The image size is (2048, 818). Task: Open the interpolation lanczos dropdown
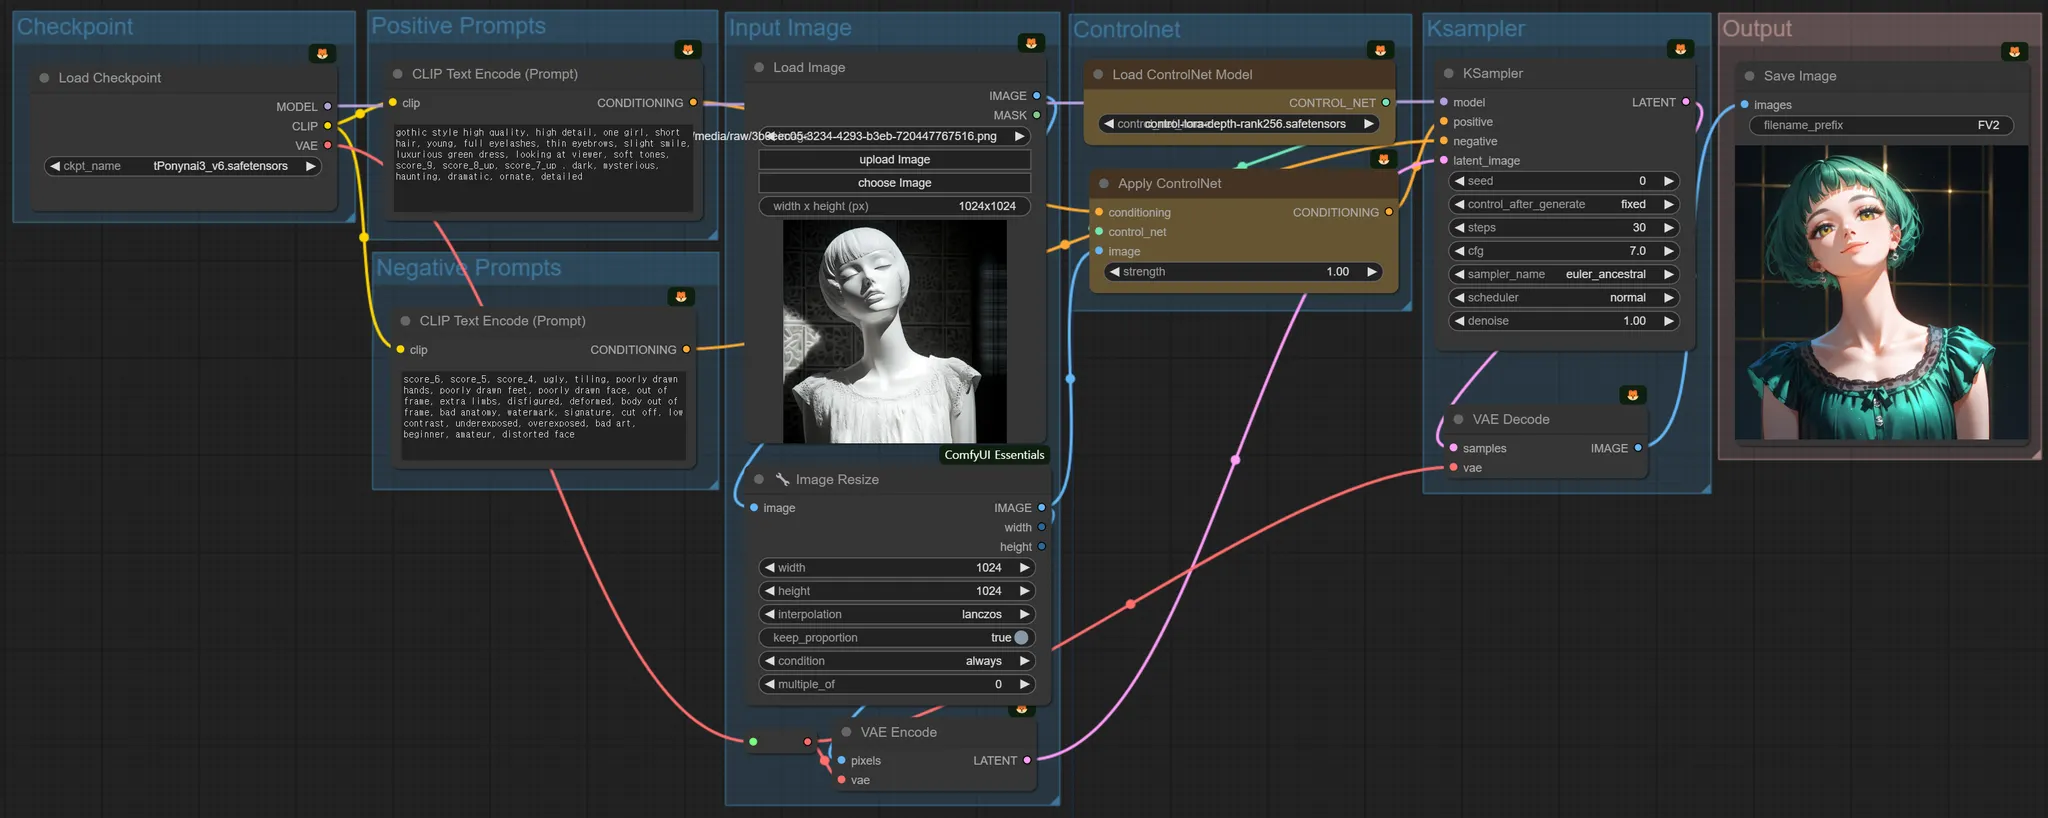(x=894, y=614)
